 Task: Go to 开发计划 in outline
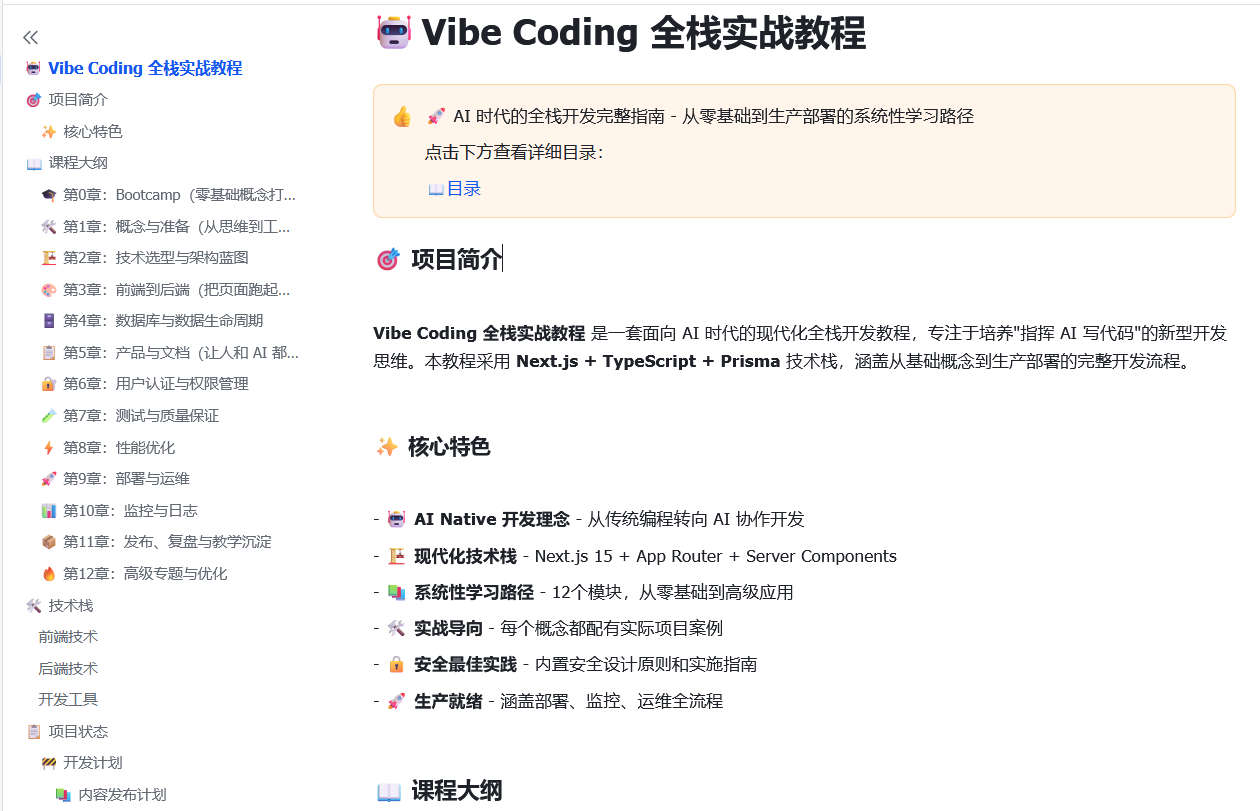pyautogui.click(x=93, y=763)
